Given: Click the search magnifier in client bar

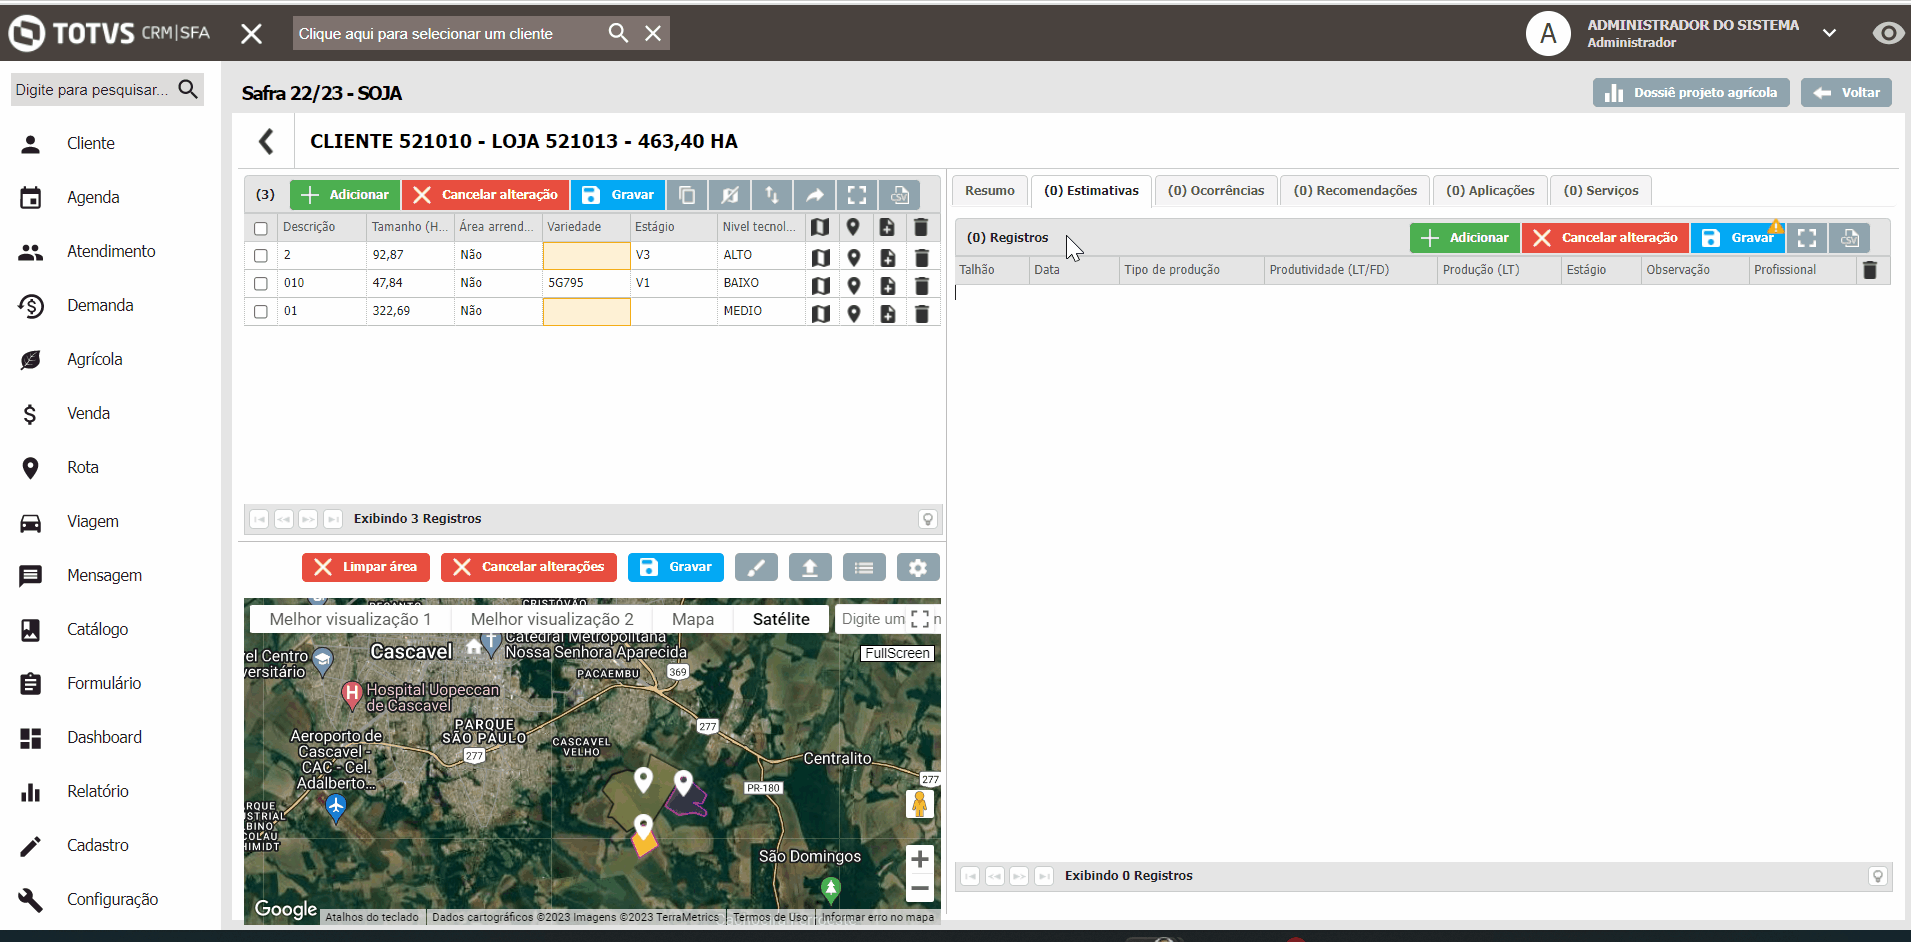Looking at the screenshot, I should click(618, 33).
